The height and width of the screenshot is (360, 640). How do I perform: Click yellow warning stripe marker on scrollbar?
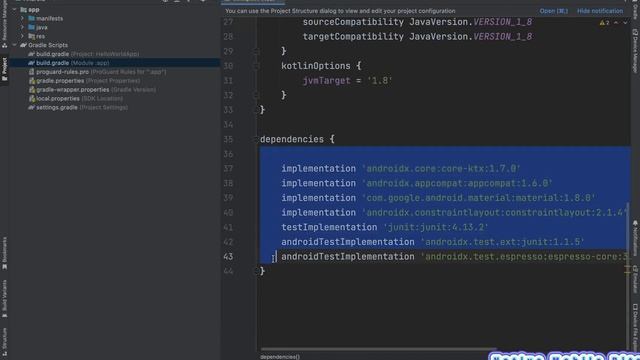tap(628, 268)
